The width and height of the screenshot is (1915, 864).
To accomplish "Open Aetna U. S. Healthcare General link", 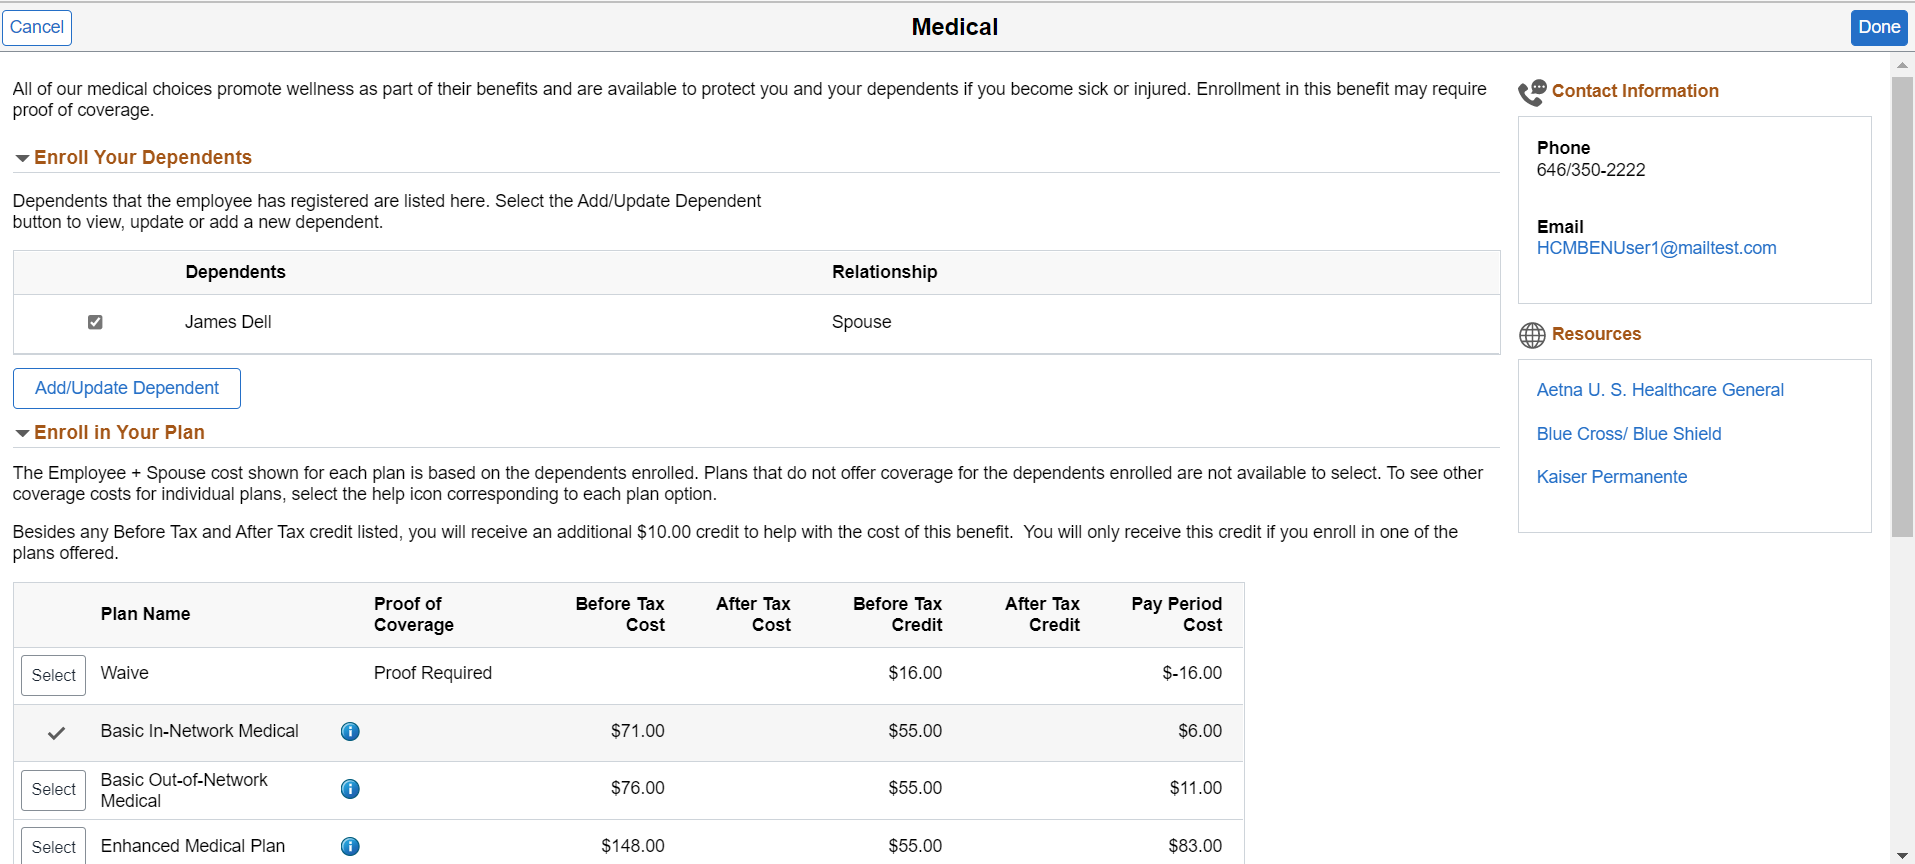I will (1660, 390).
